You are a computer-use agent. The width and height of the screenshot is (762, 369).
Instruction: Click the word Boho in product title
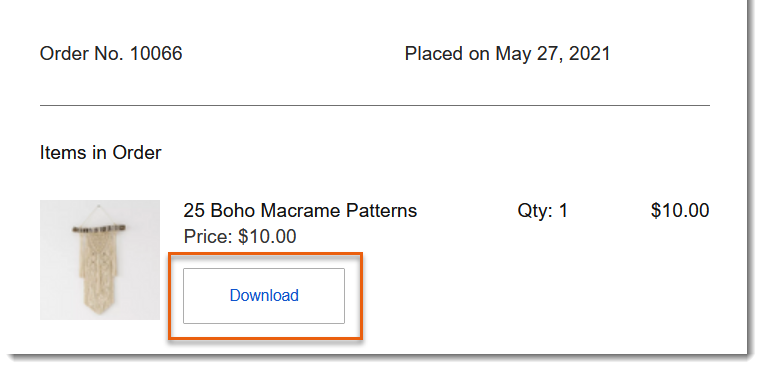point(233,211)
